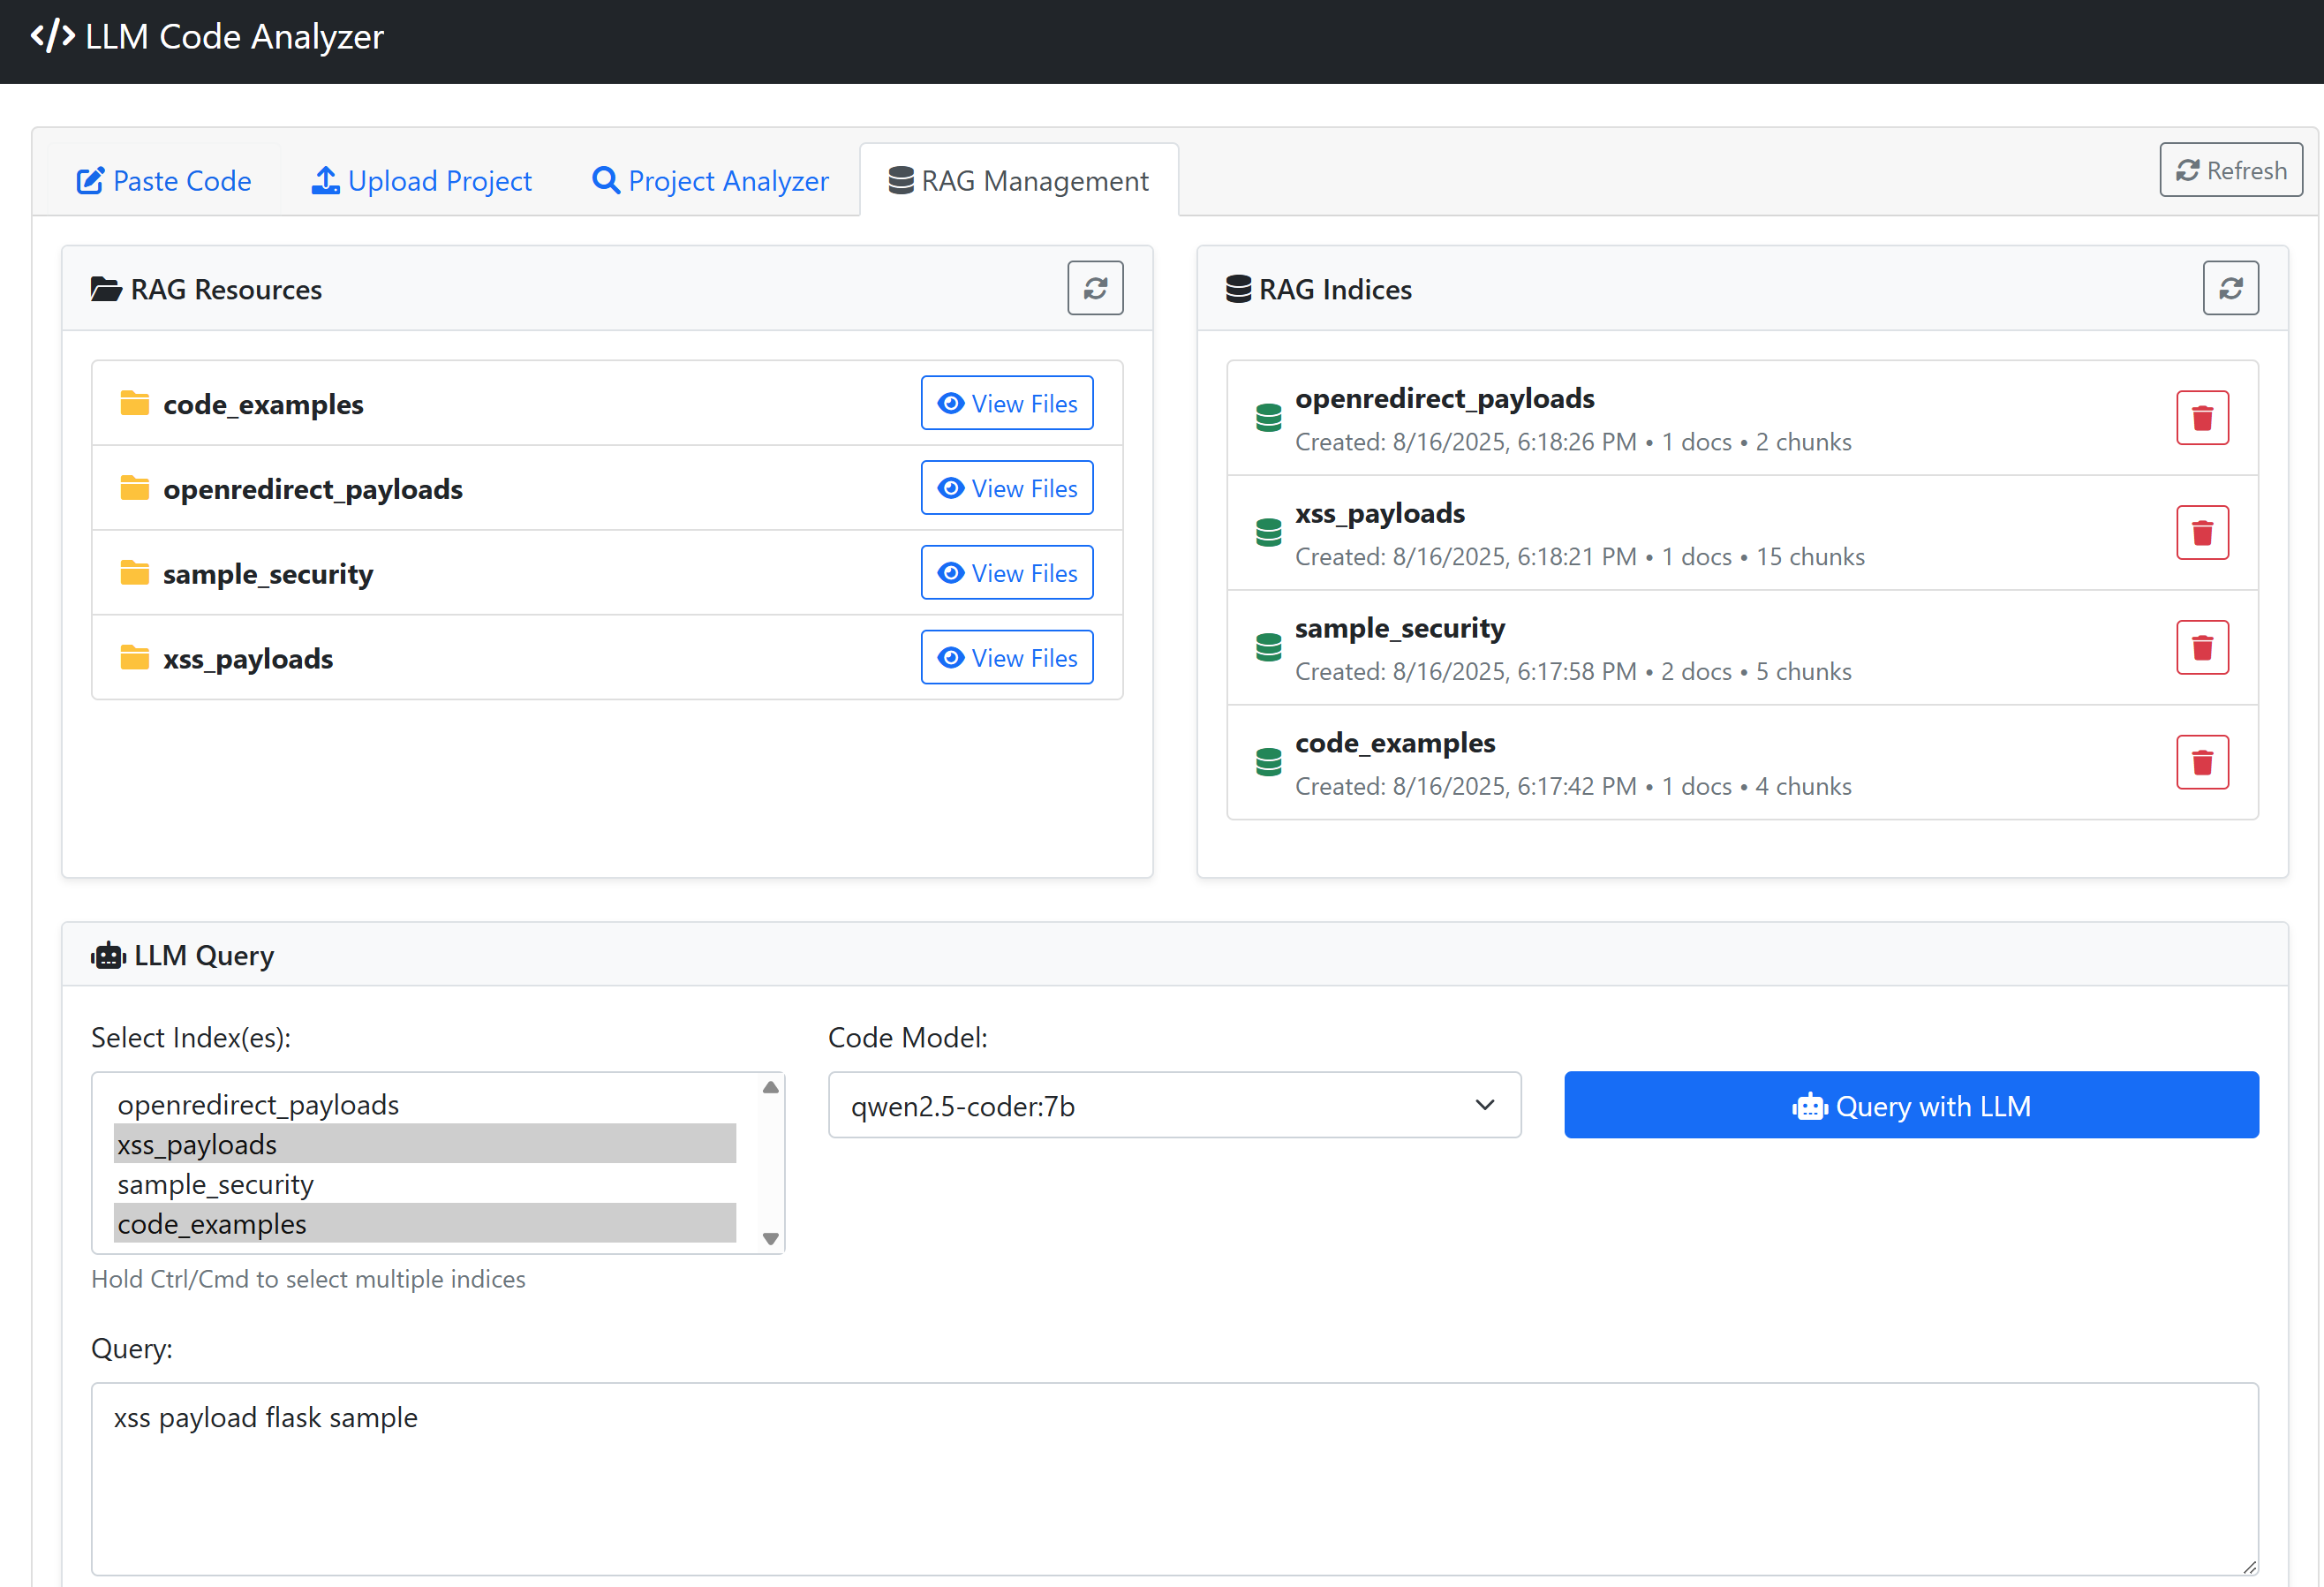Screen dimensions: 2324x1587
Task: Click the LLM Code Analyzer logo
Action: click(x=207, y=37)
